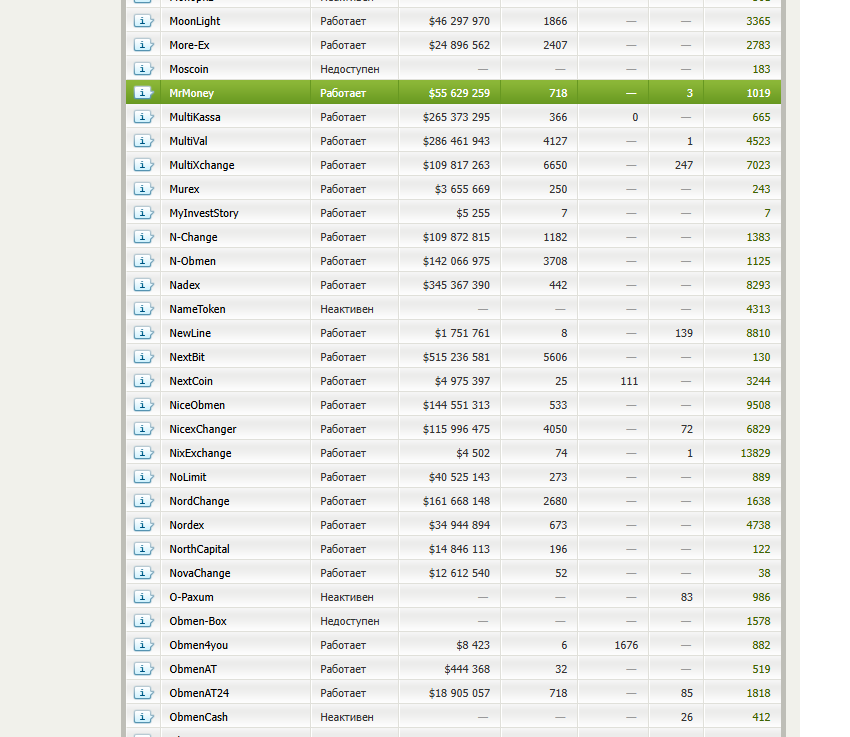Image resolution: width=850 pixels, height=737 pixels.
Task: Click the NorthCapital exchanger name
Action: click(x=199, y=549)
